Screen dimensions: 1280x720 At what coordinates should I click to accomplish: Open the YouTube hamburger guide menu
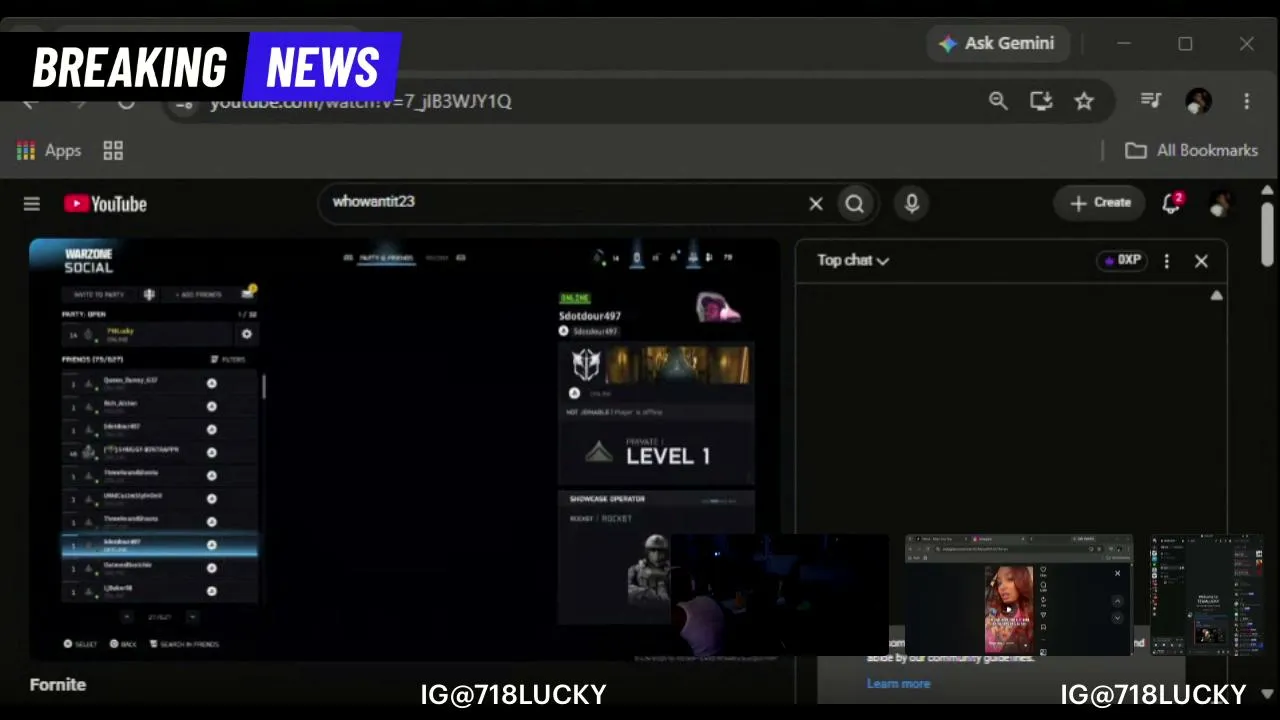pyautogui.click(x=32, y=204)
